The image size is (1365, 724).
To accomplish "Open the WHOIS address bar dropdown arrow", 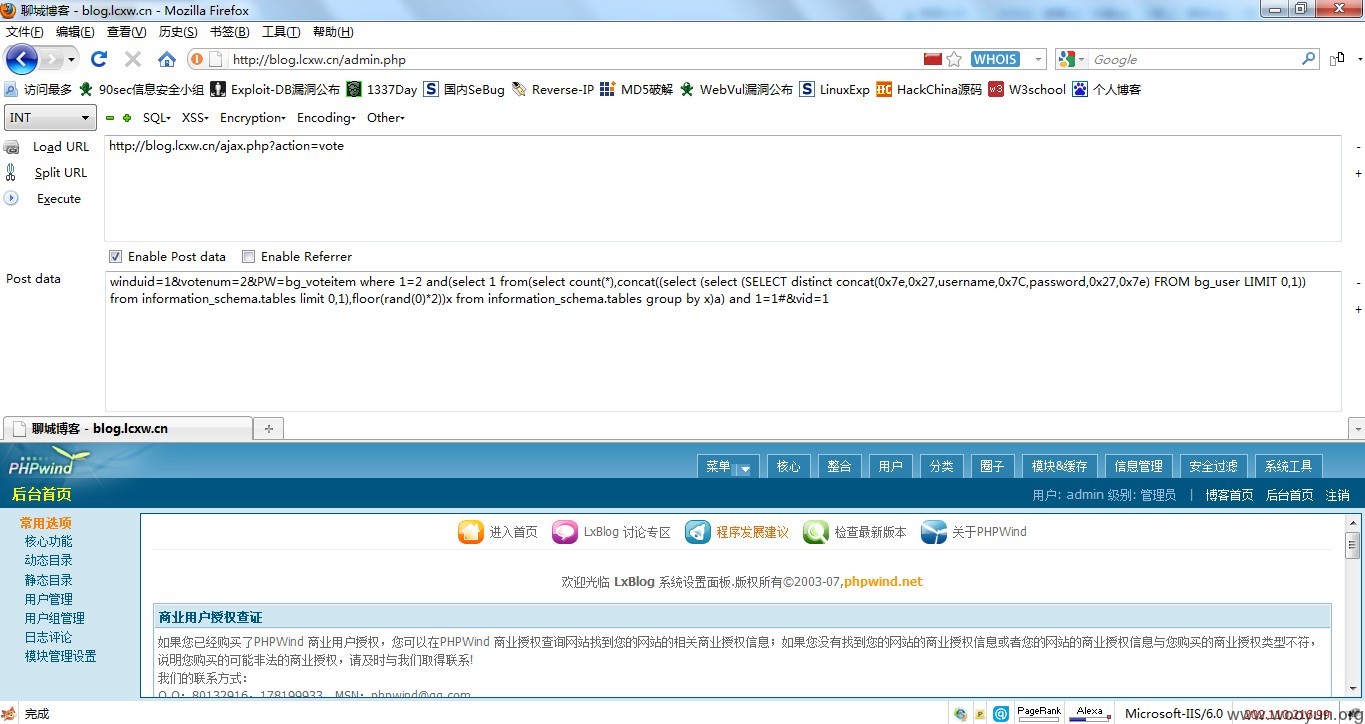I will [1038, 60].
